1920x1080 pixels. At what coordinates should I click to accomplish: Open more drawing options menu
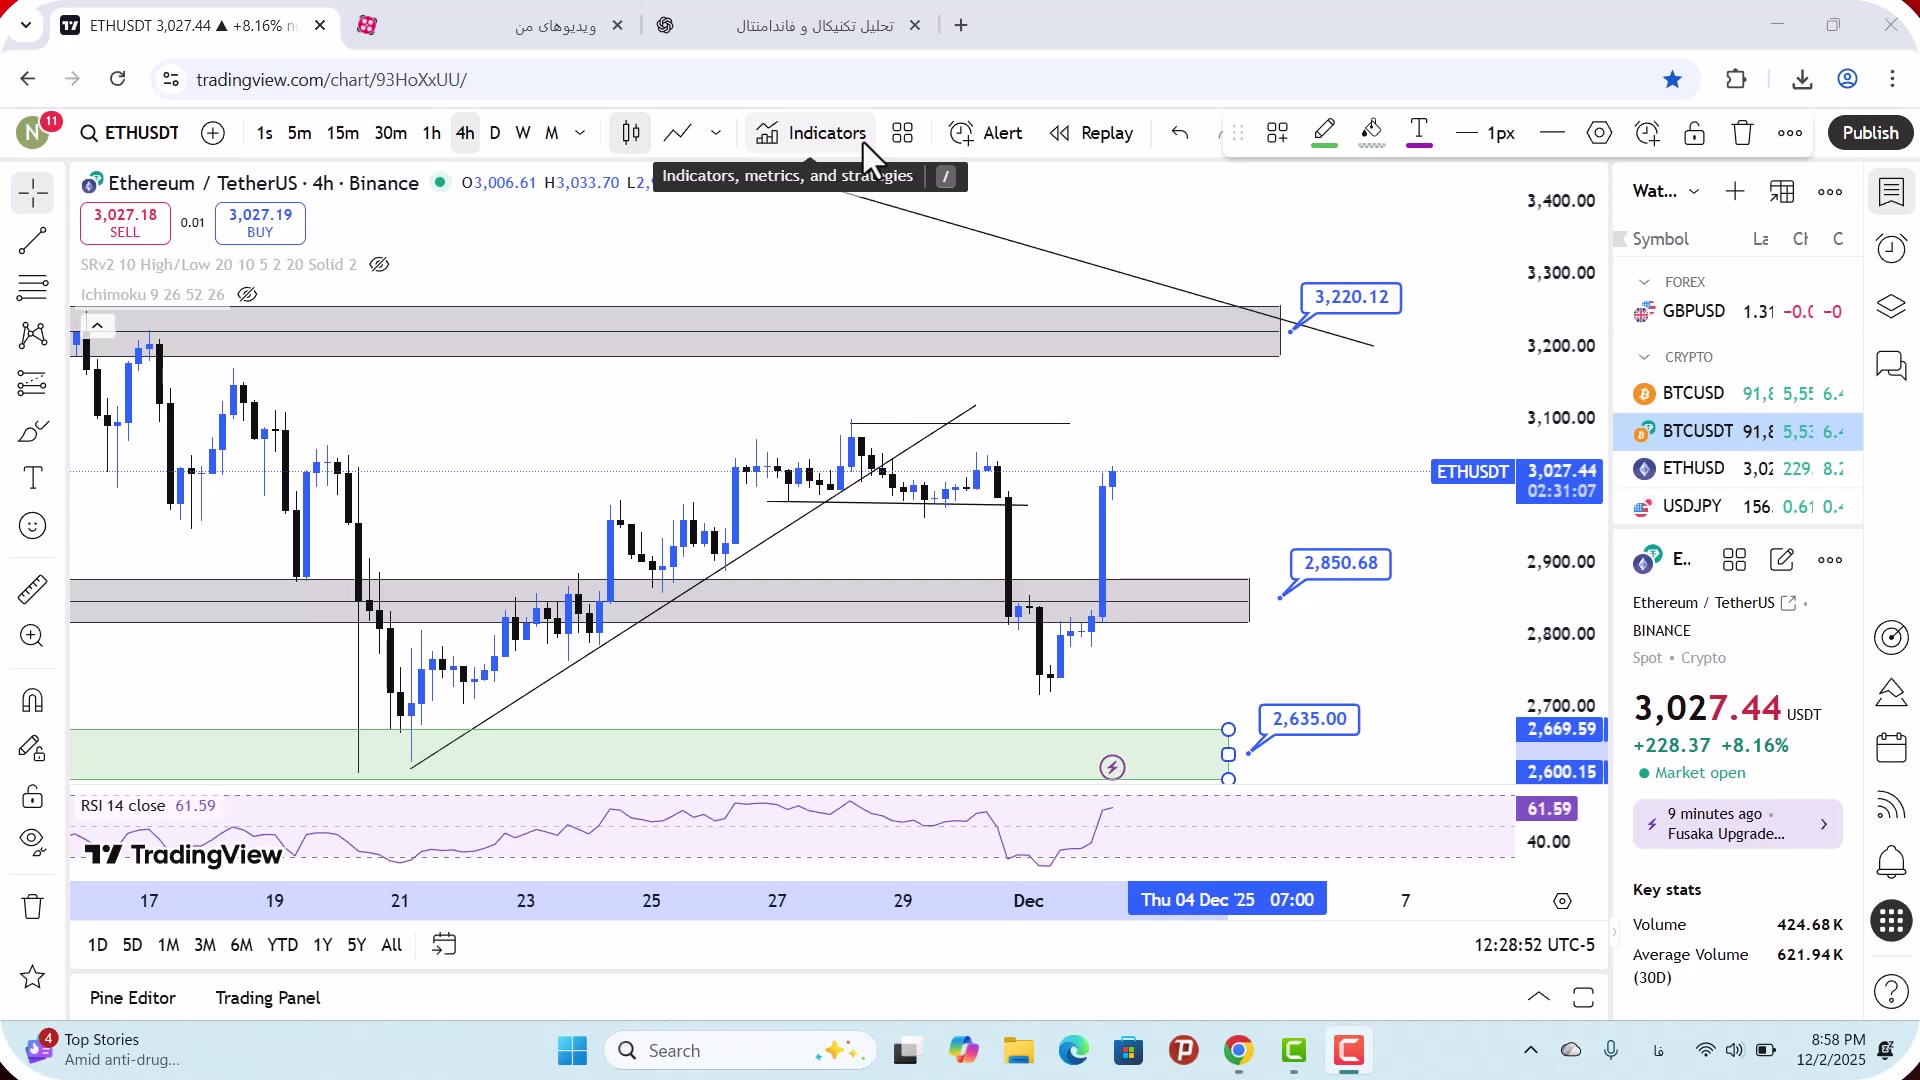(x=1790, y=133)
